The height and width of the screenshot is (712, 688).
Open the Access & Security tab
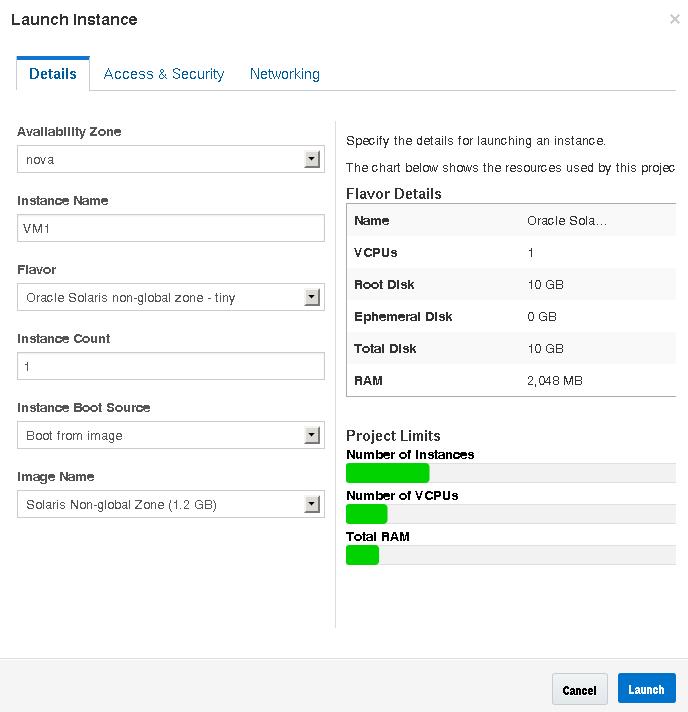tap(164, 74)
